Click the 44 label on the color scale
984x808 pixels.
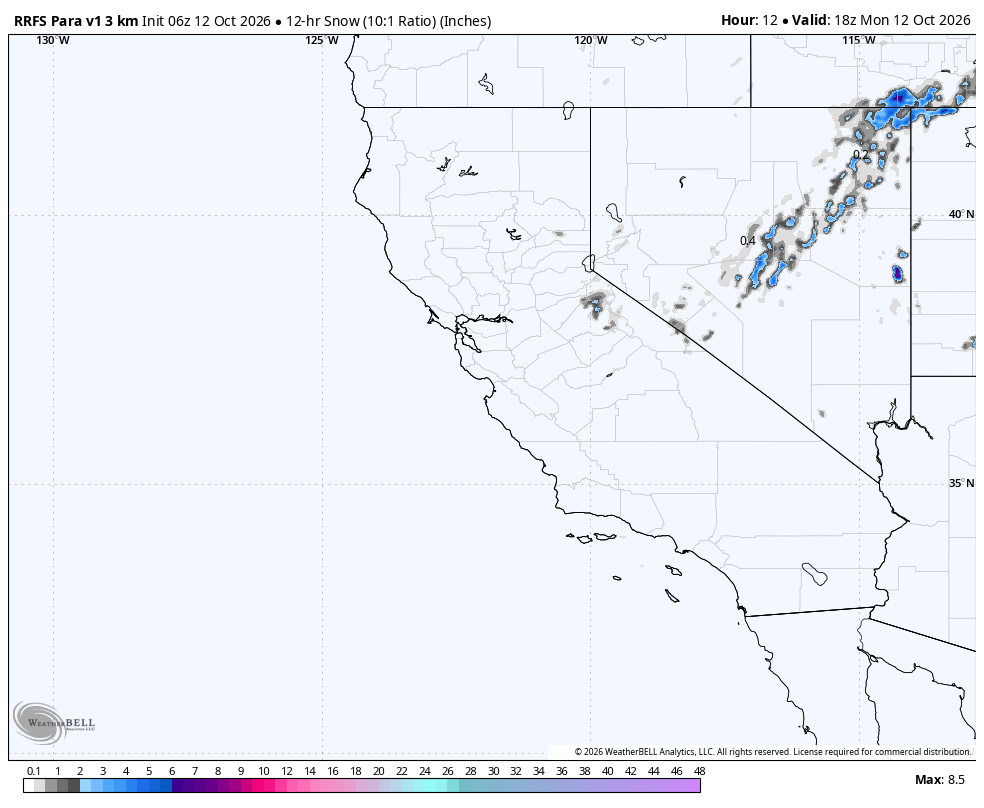point(653,772)
